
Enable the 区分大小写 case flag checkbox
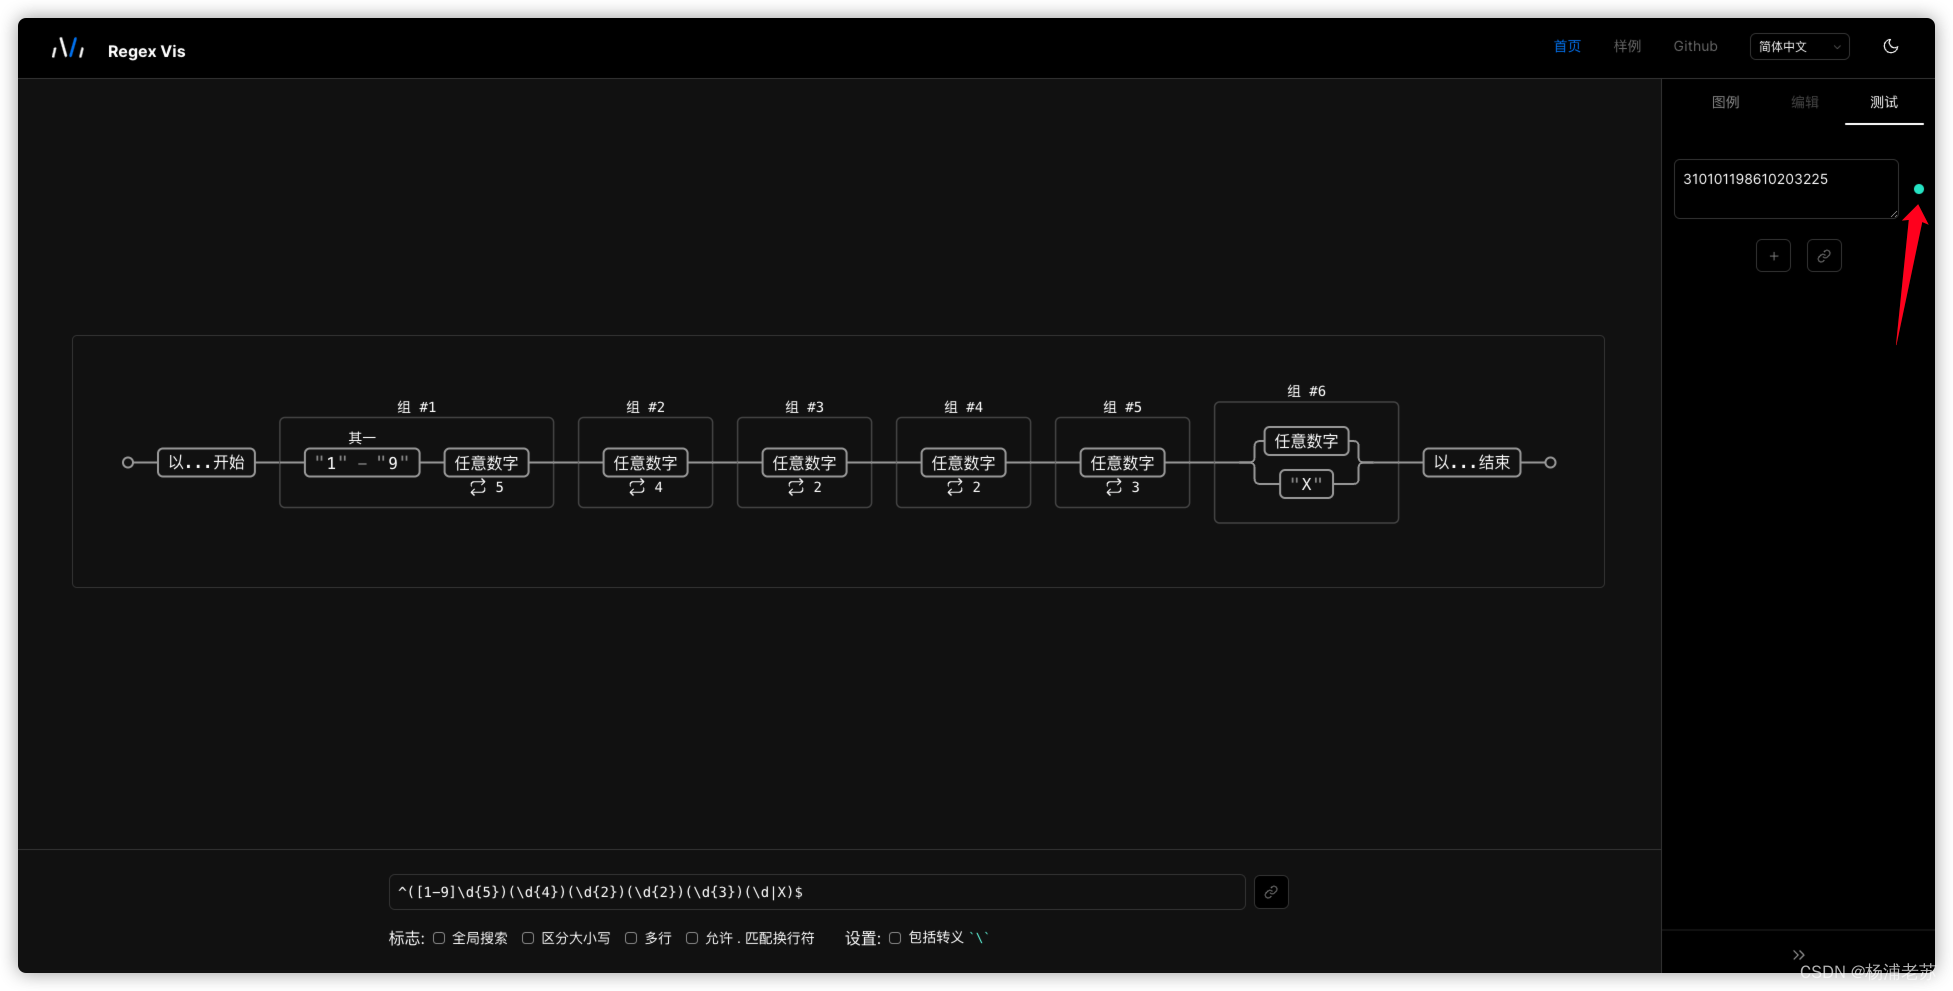coord(528,938)
